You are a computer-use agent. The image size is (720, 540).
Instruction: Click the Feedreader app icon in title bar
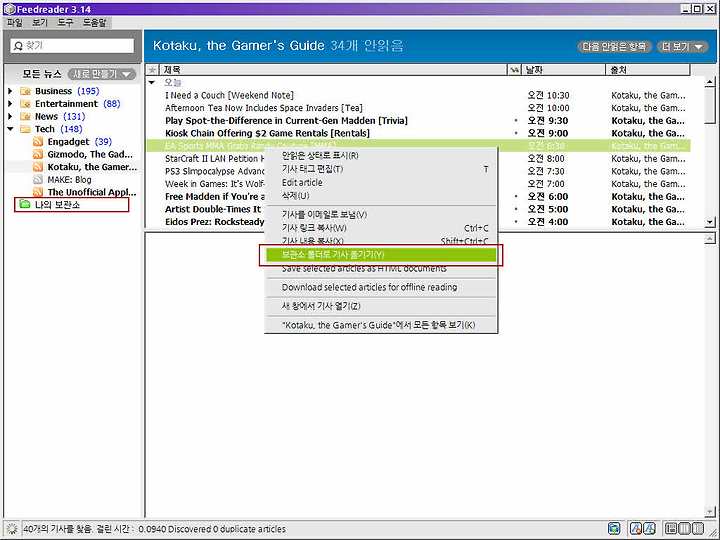(9, 9)
